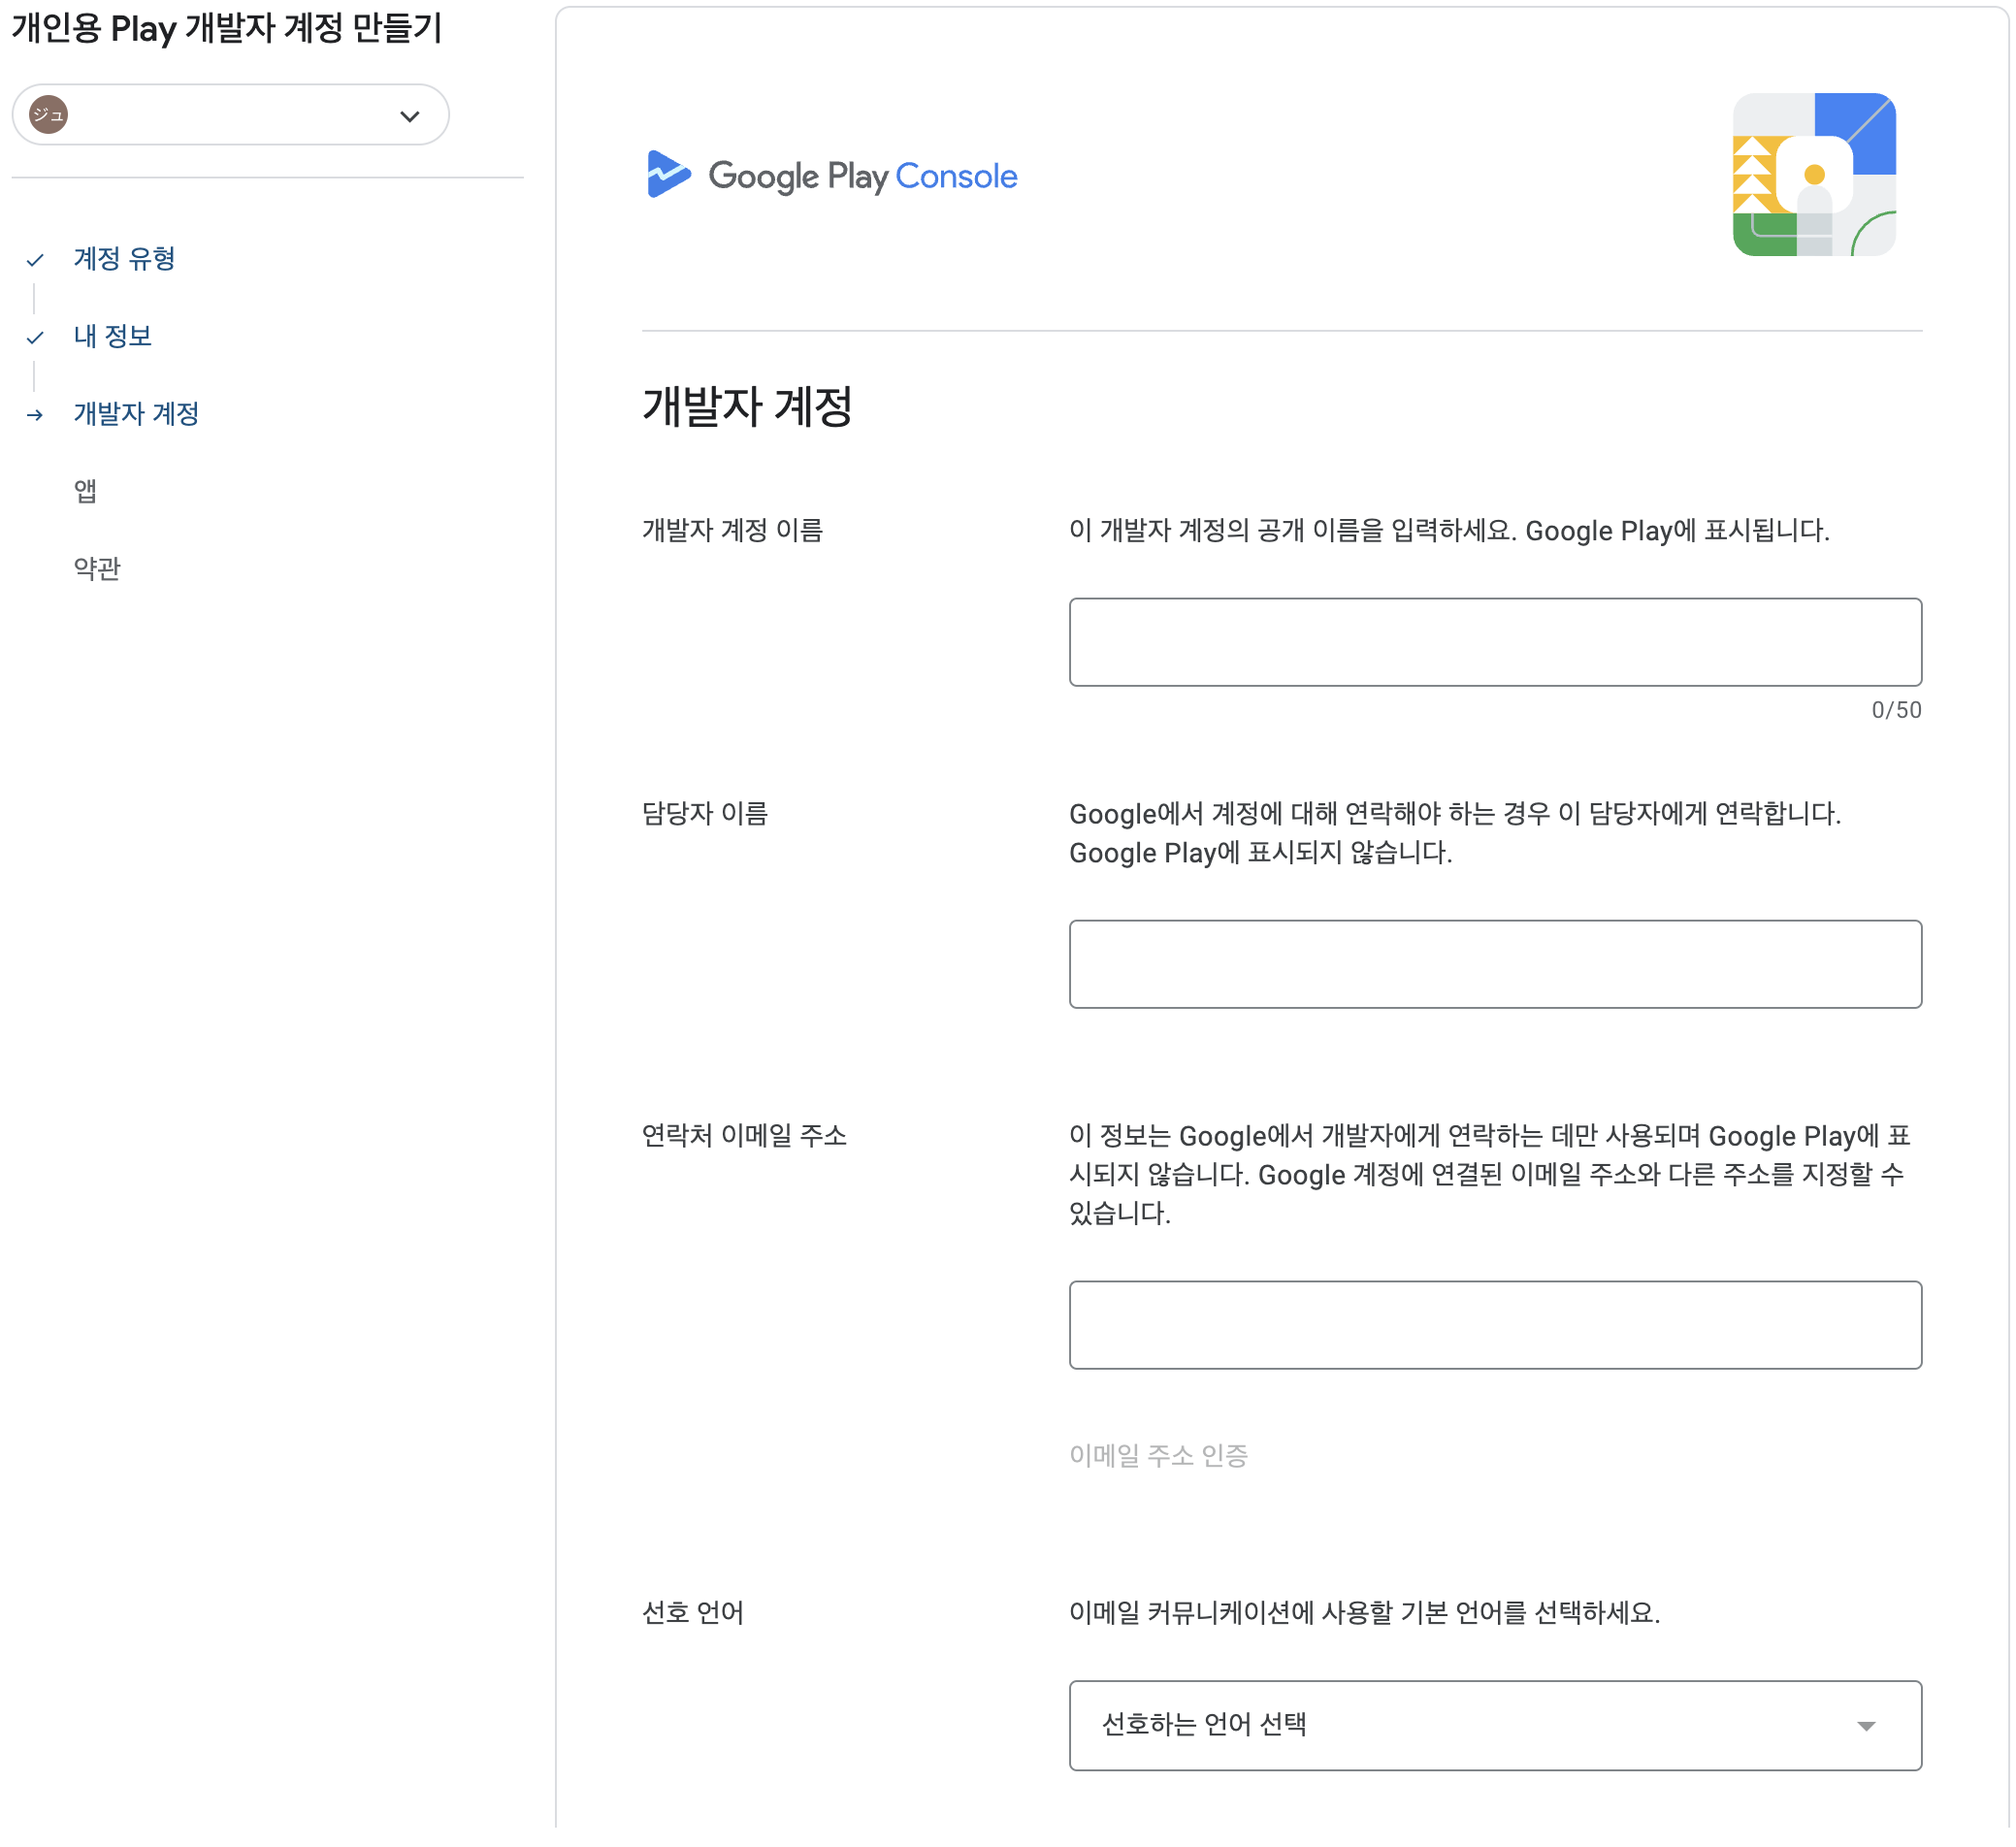Select 개발자 계정 step in sidebar

[136, 413]
